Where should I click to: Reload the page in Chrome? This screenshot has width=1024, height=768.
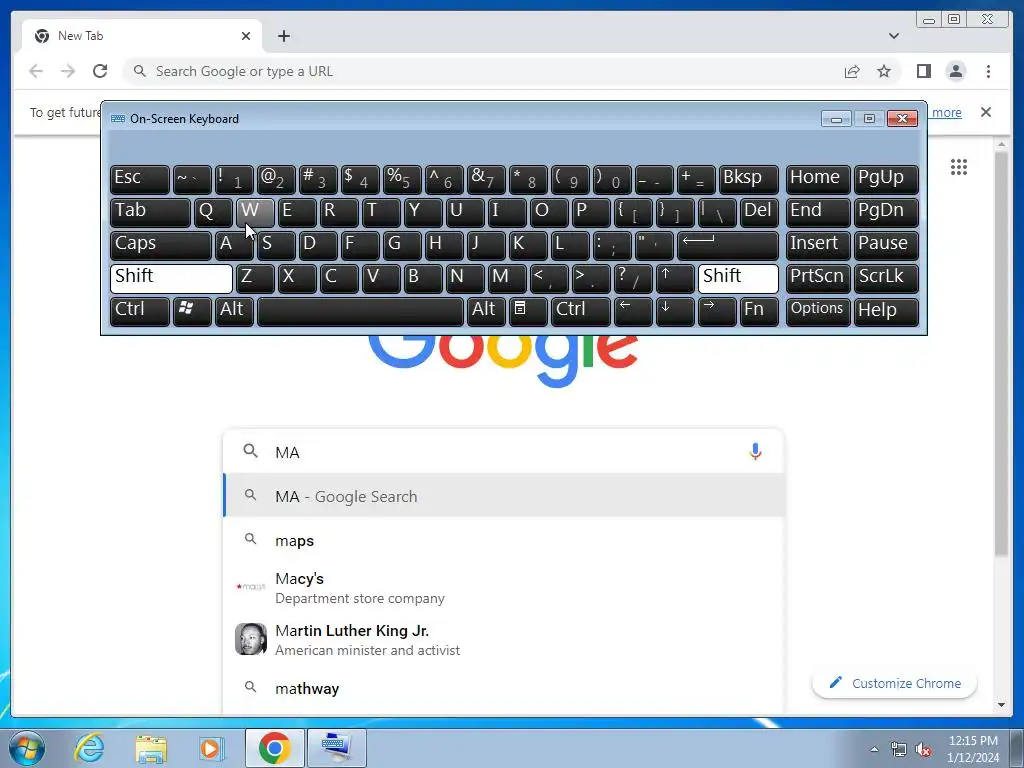click(x=100, y=71)
